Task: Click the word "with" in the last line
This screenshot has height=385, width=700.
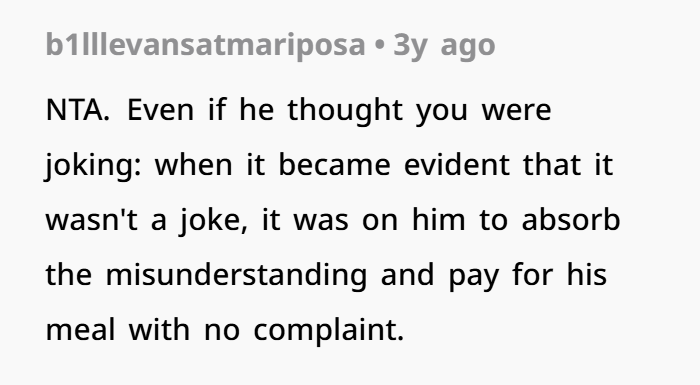Action: (x=159, y=330)
